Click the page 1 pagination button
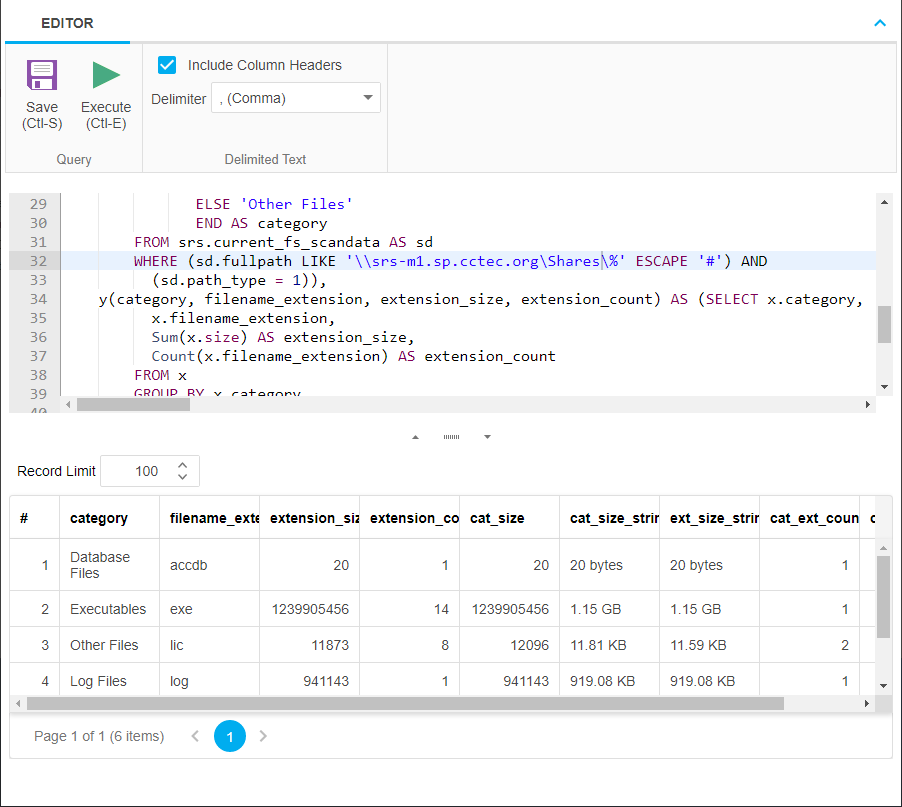The height and width of the screenshot is (807, 902). tap(229, 736)
